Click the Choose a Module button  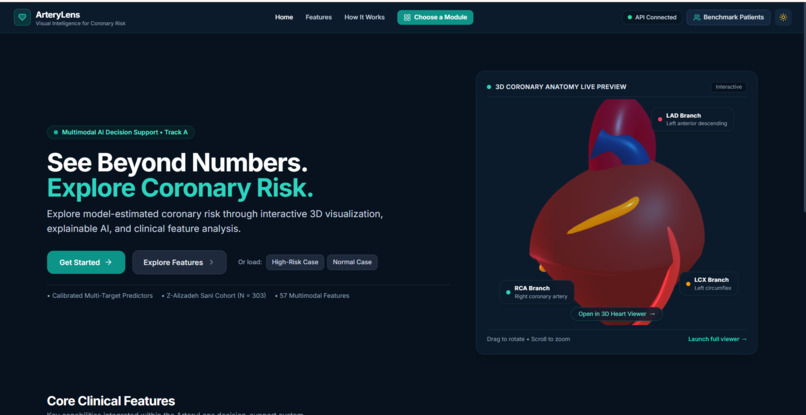pyautogui.click(x=435, y=17)
